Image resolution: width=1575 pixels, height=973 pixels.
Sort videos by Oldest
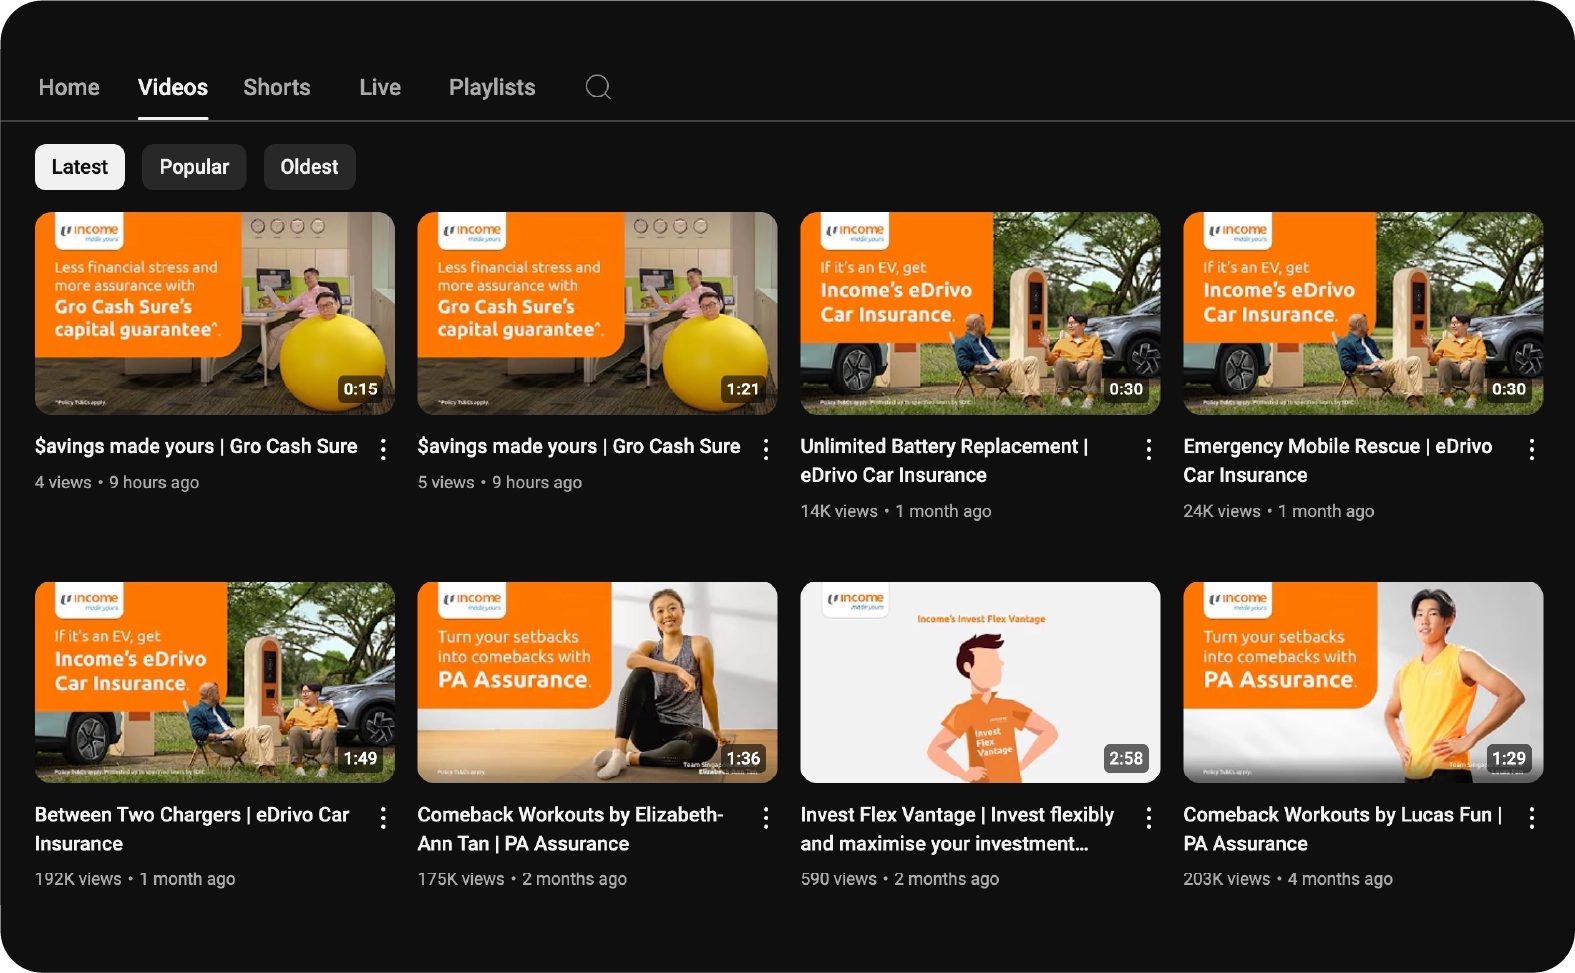(309, 167)
